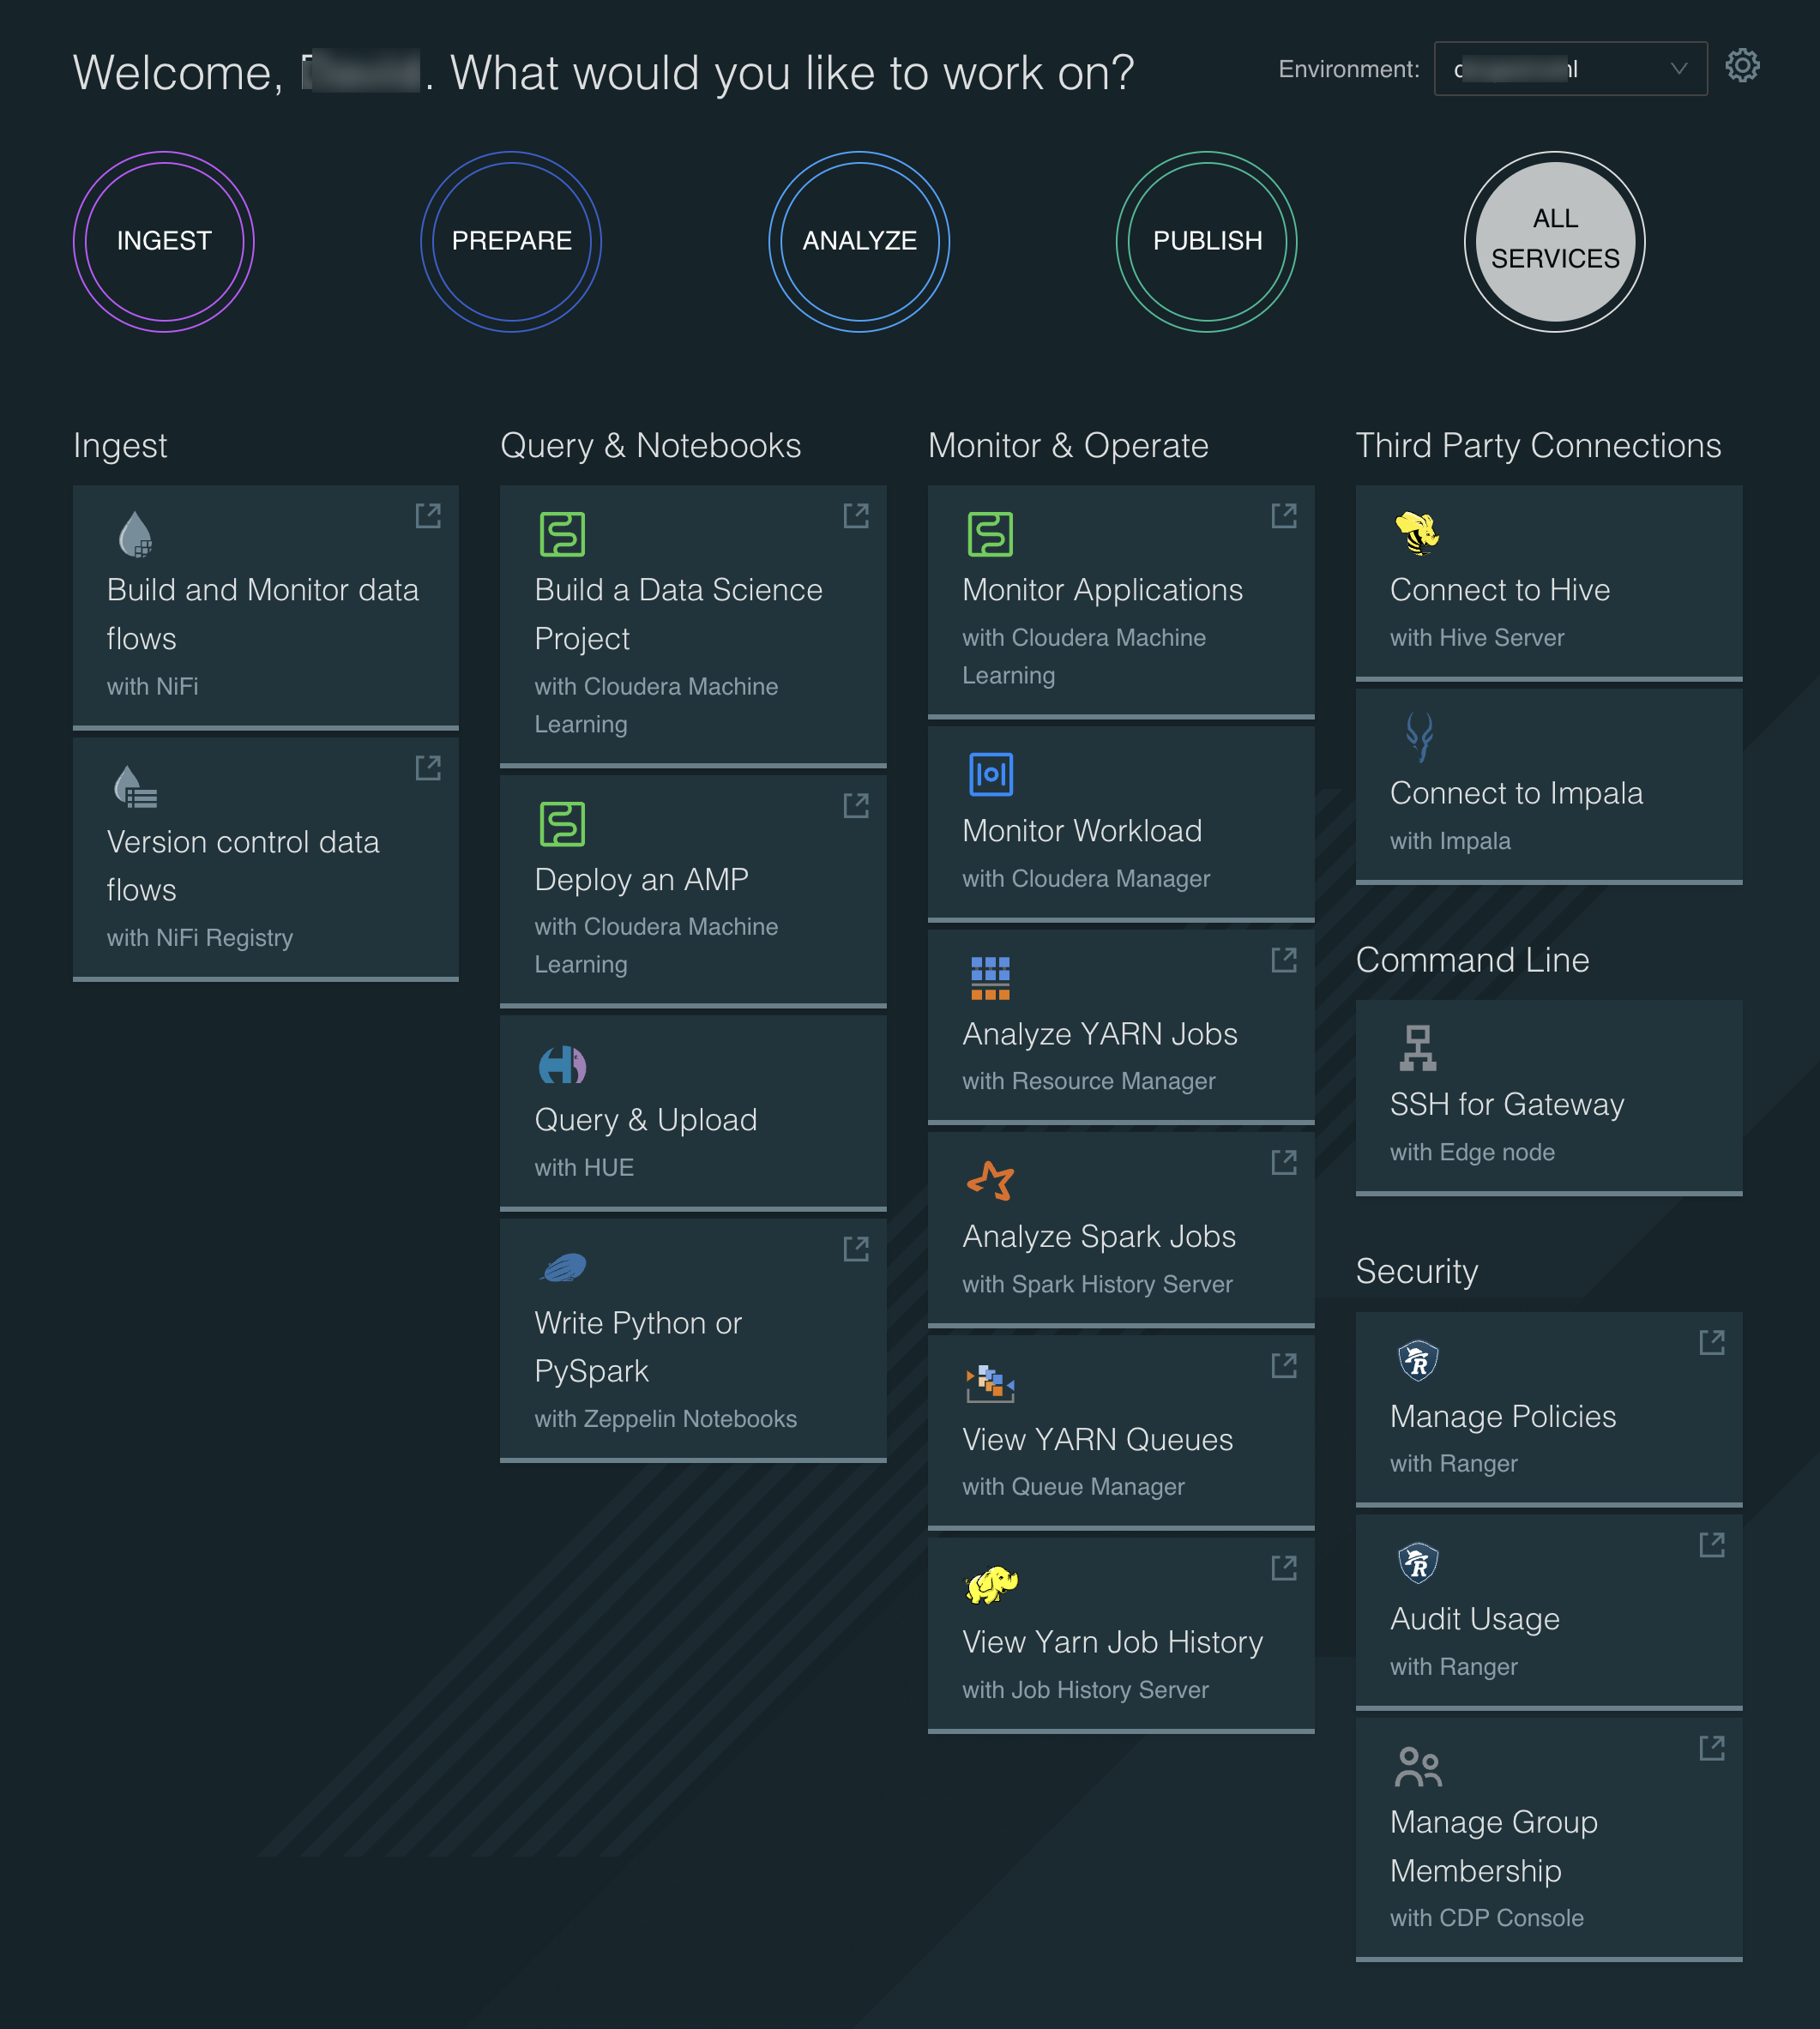Click the YARN Resource Manager grid icon

[x=990, y=978]
